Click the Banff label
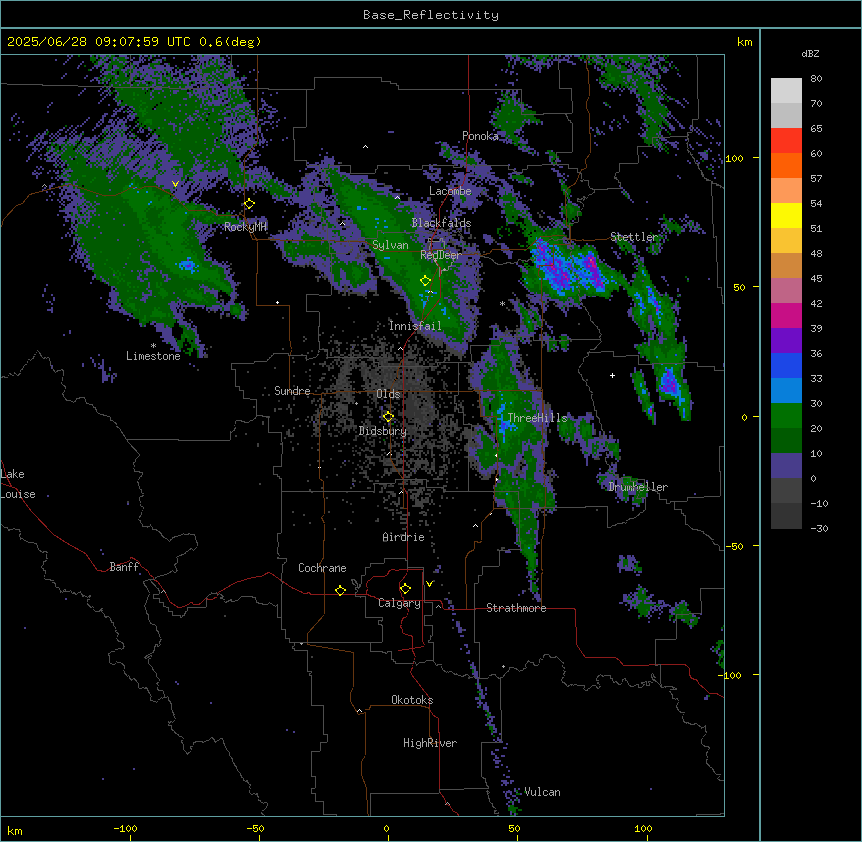 (124, 567)
